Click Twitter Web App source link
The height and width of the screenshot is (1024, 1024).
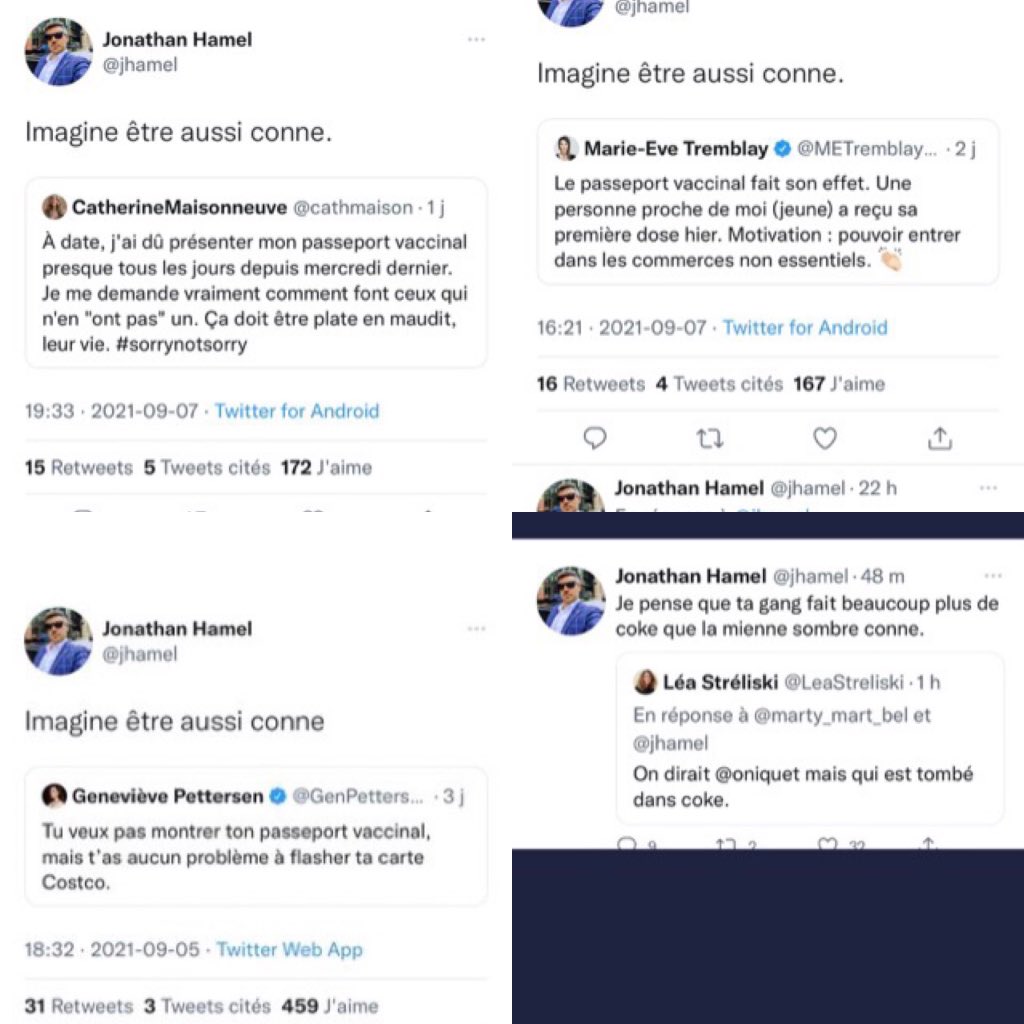pos(289,949)
